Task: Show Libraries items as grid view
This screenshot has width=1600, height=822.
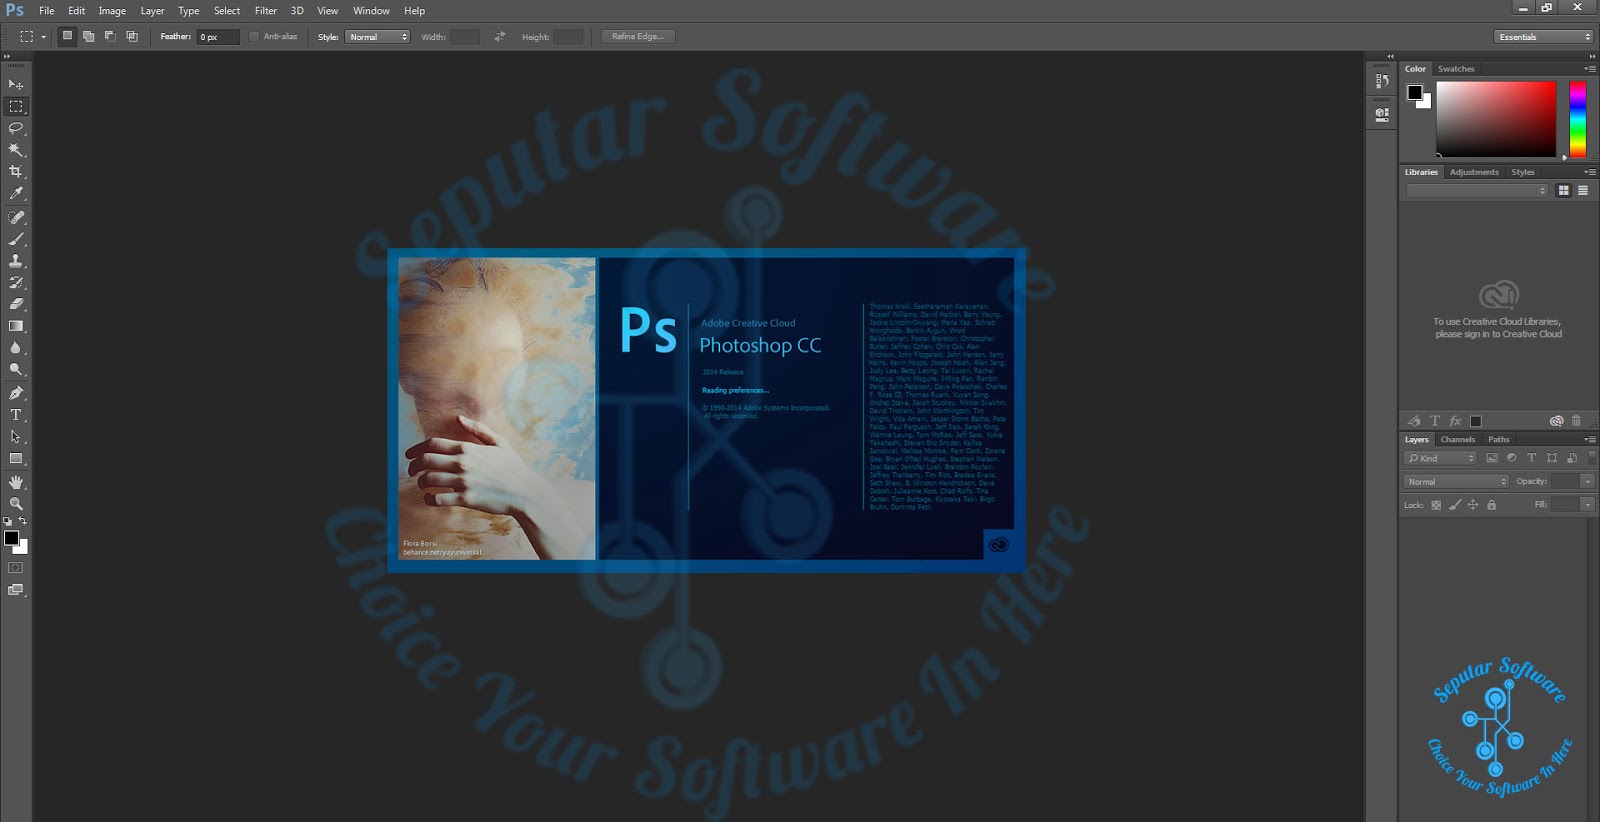Action: pos(1564,190)
